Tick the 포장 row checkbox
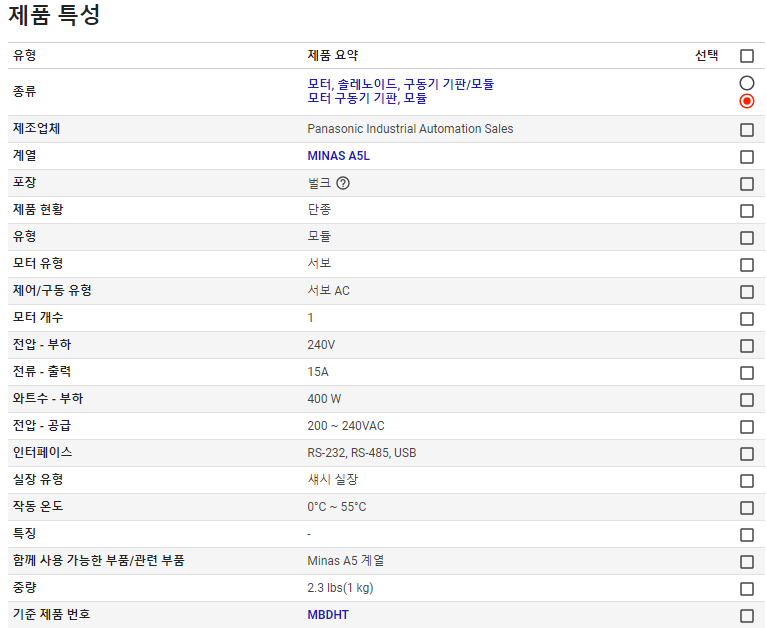The image size is (767, 628). click(746, 184)
